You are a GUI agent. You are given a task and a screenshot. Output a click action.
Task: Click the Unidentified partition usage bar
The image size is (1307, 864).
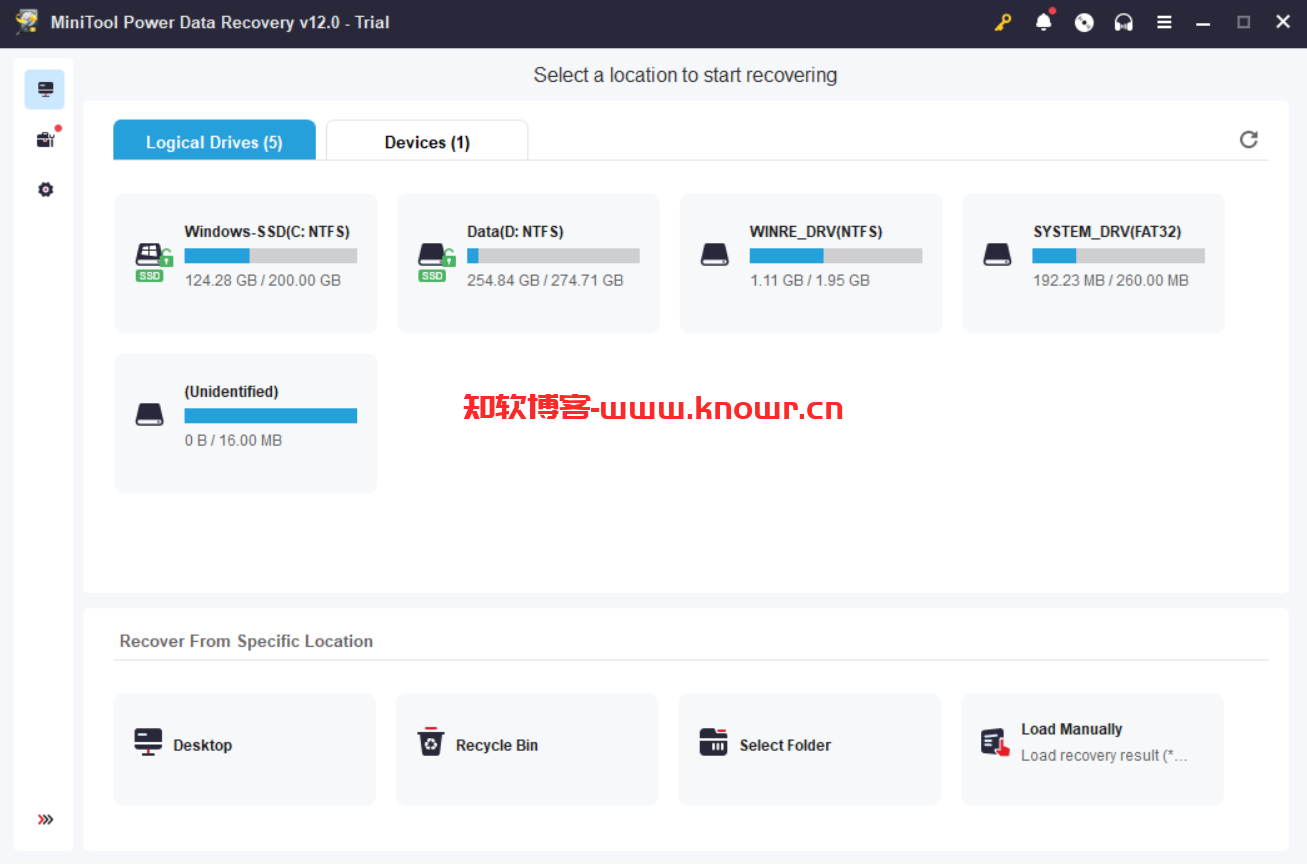(271, 416)
